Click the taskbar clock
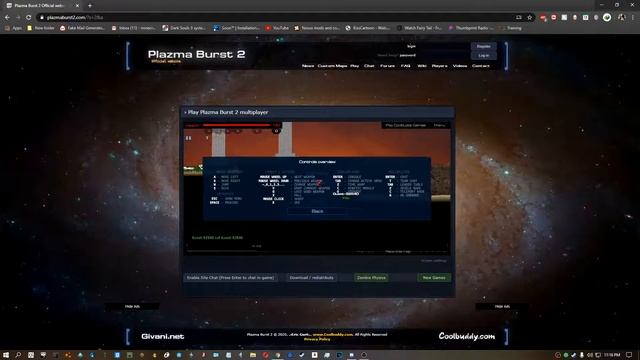The height and width of the screenshot is (360, 640). tap(612, 355)
